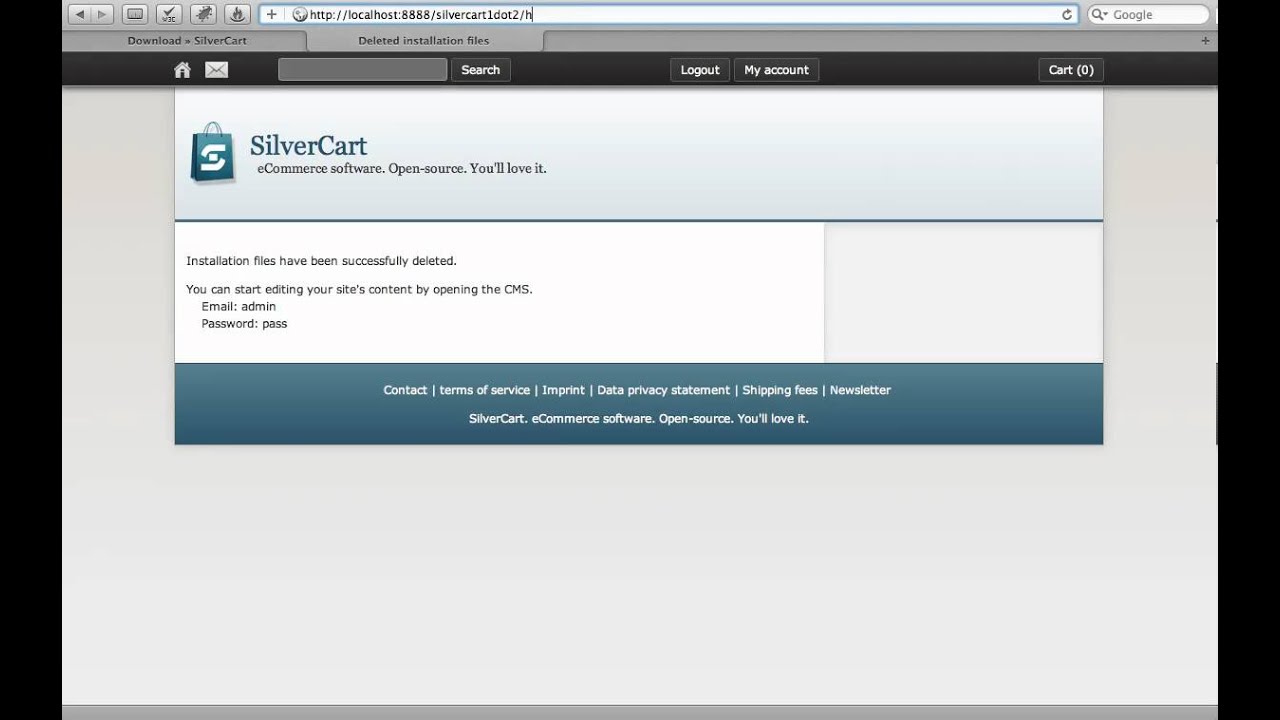1280x720 pixels.
Task: Click the flame toolbar icon
Action: click(237, 14)
